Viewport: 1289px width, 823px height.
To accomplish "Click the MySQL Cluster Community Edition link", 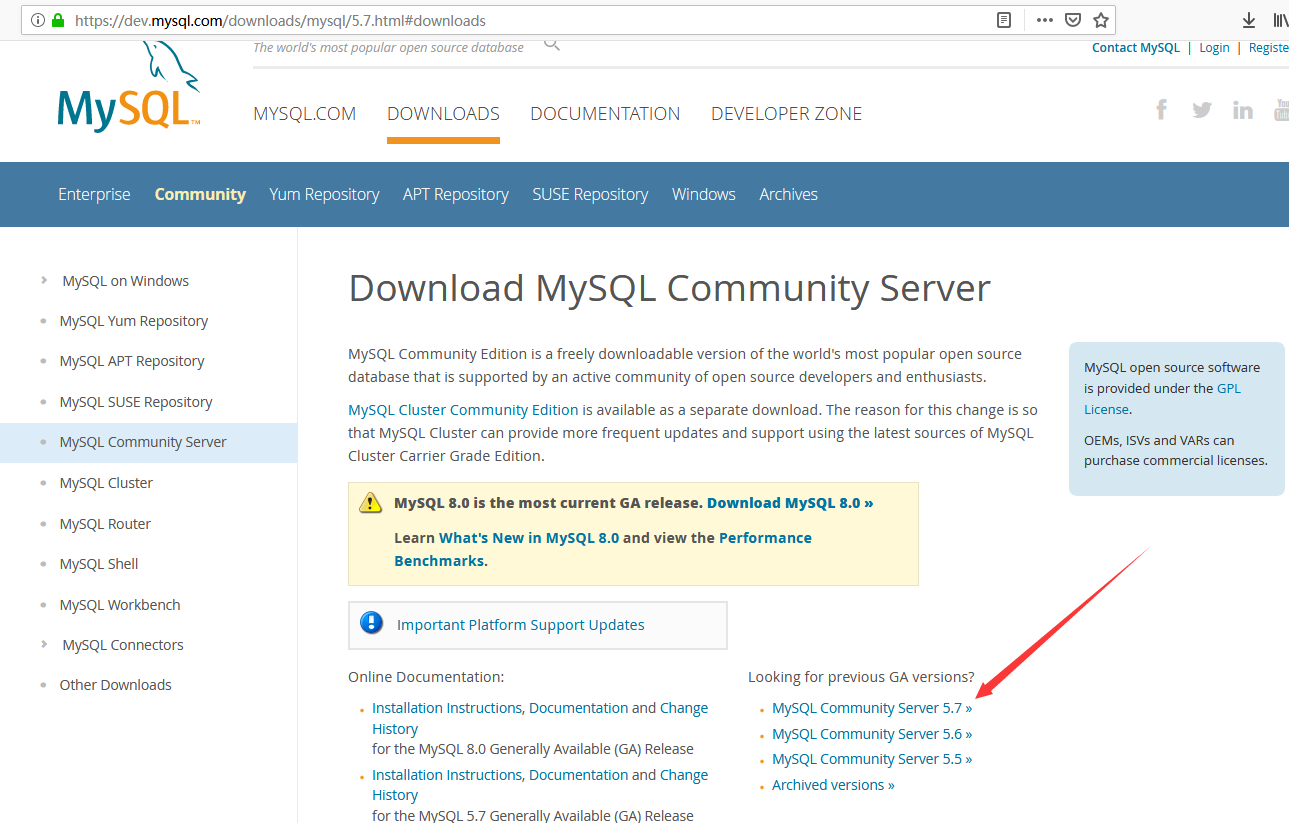I will 463,410.
